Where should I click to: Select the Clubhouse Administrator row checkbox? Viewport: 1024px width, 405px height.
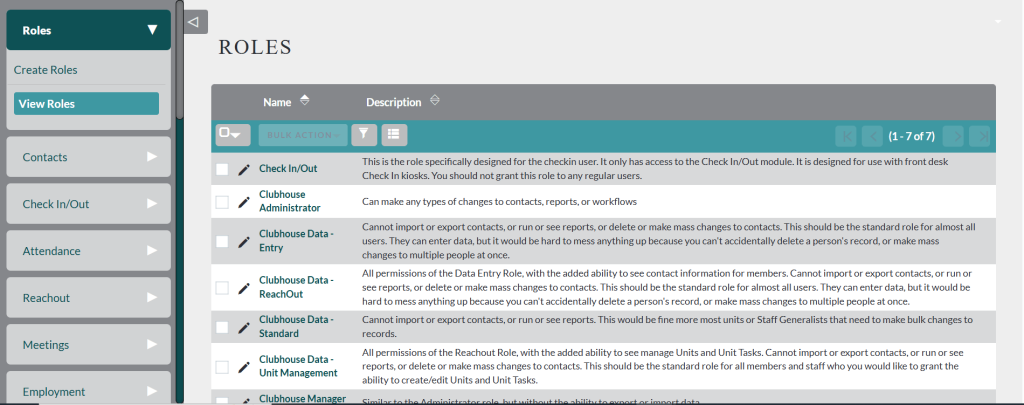coord(222,202)
